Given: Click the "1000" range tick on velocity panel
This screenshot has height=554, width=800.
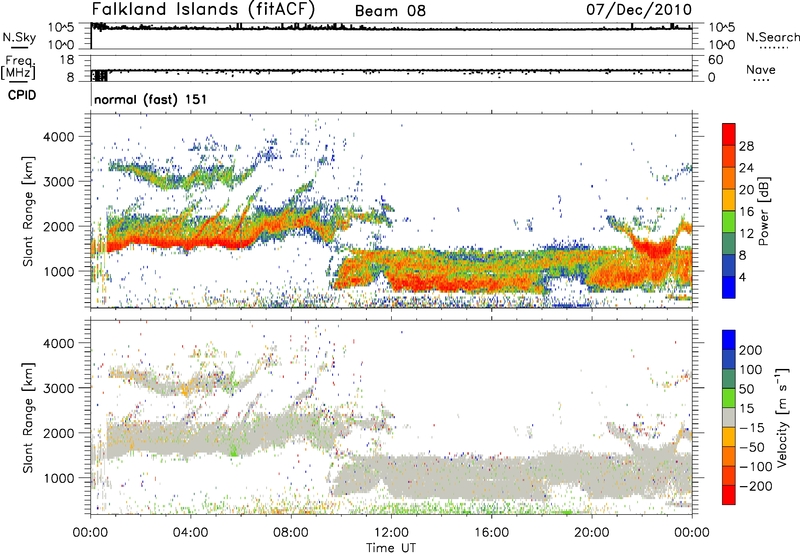Looking at the screenshot, I should click(x=59, y=478).
